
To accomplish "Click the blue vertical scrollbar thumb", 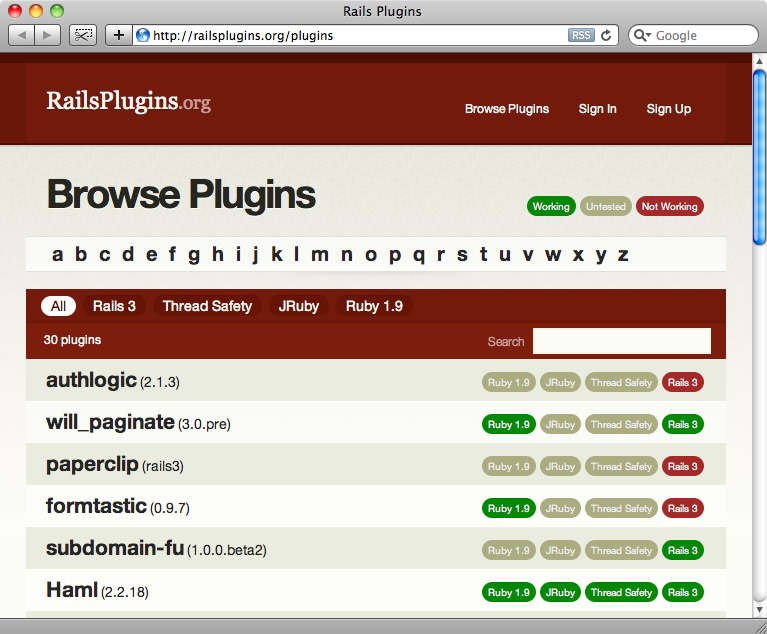I will point(759,157).
